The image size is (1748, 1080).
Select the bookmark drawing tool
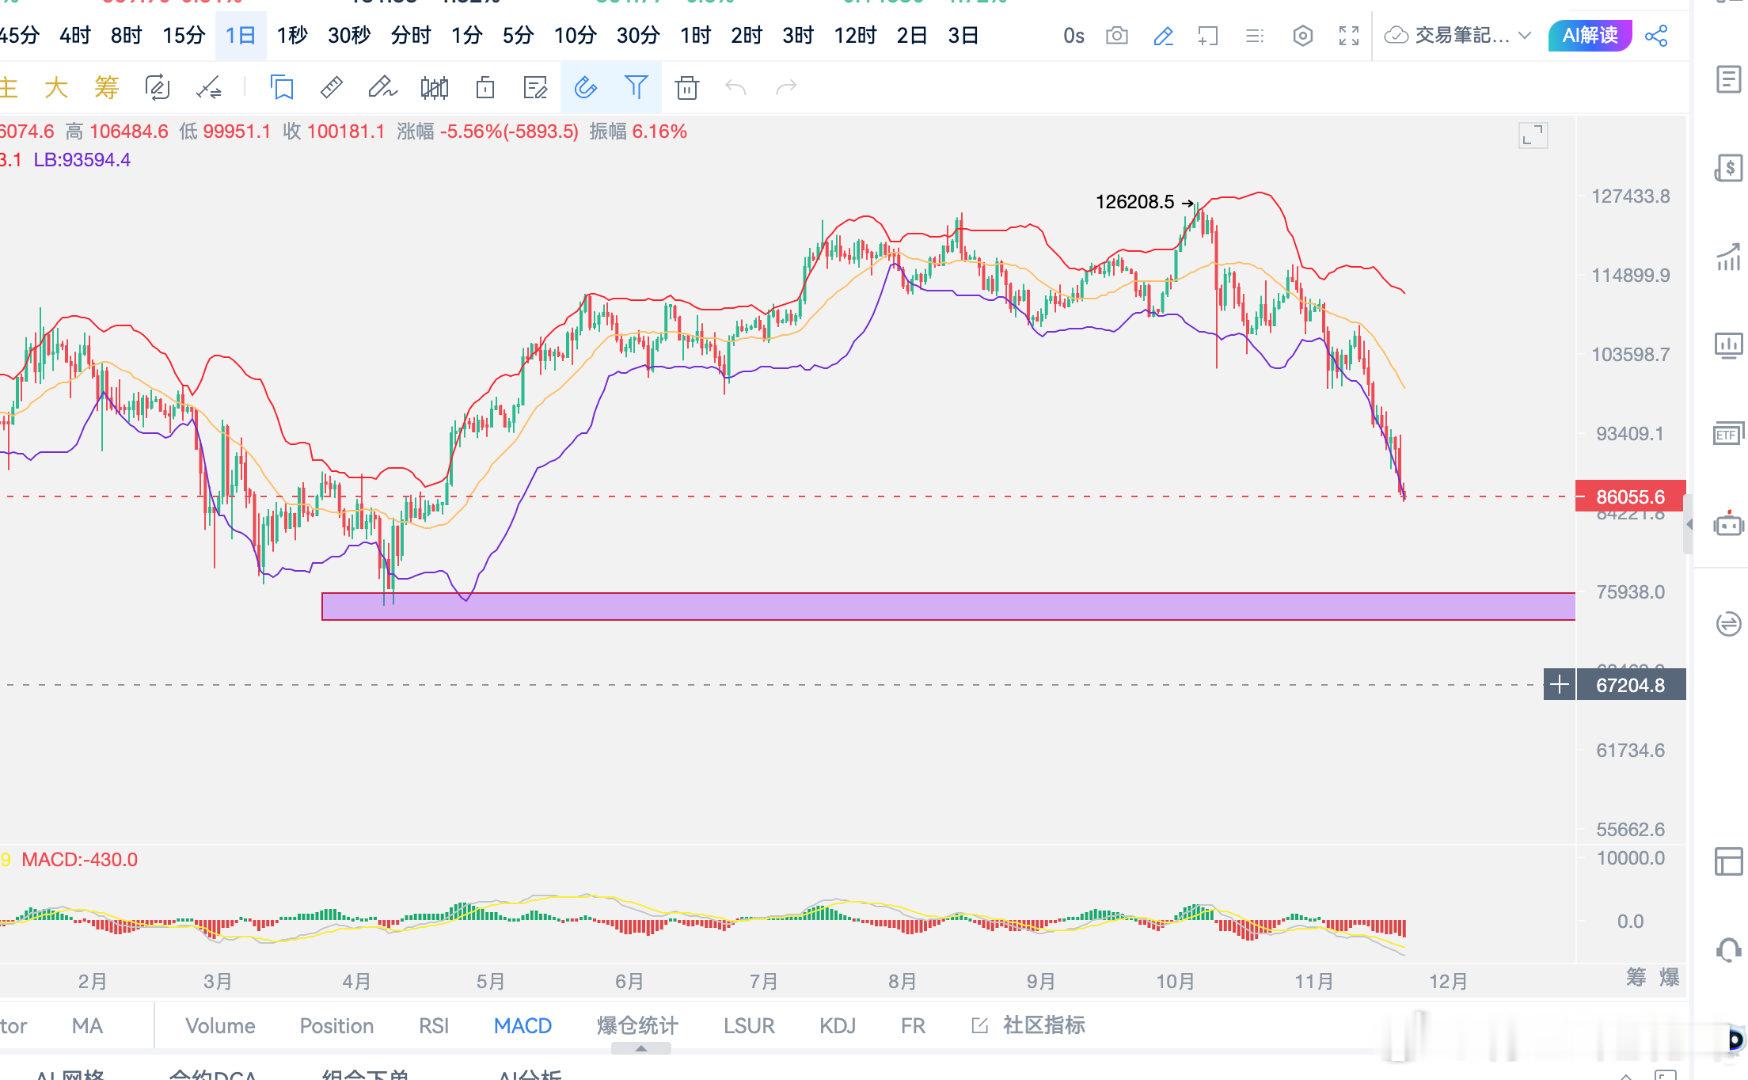click(283, 88)
